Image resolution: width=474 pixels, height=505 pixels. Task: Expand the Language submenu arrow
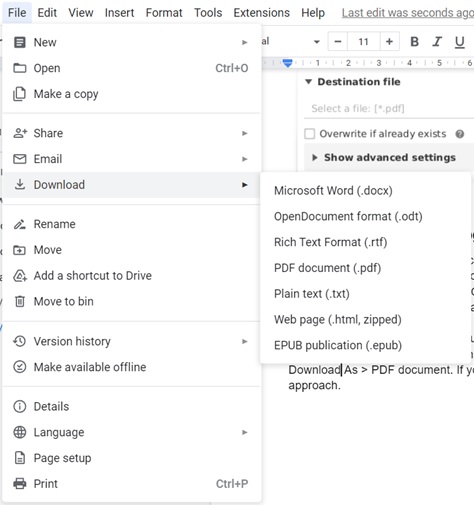click(x=245, y=432)
